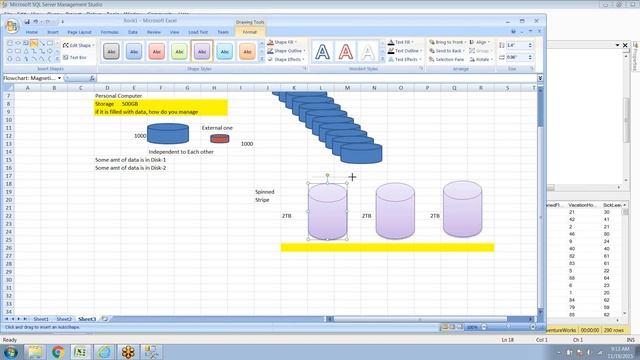This screenshot has height=360, width=640.
Task: Open the Align dropdown
Action: pyautogui.click(x=480, y=42)
